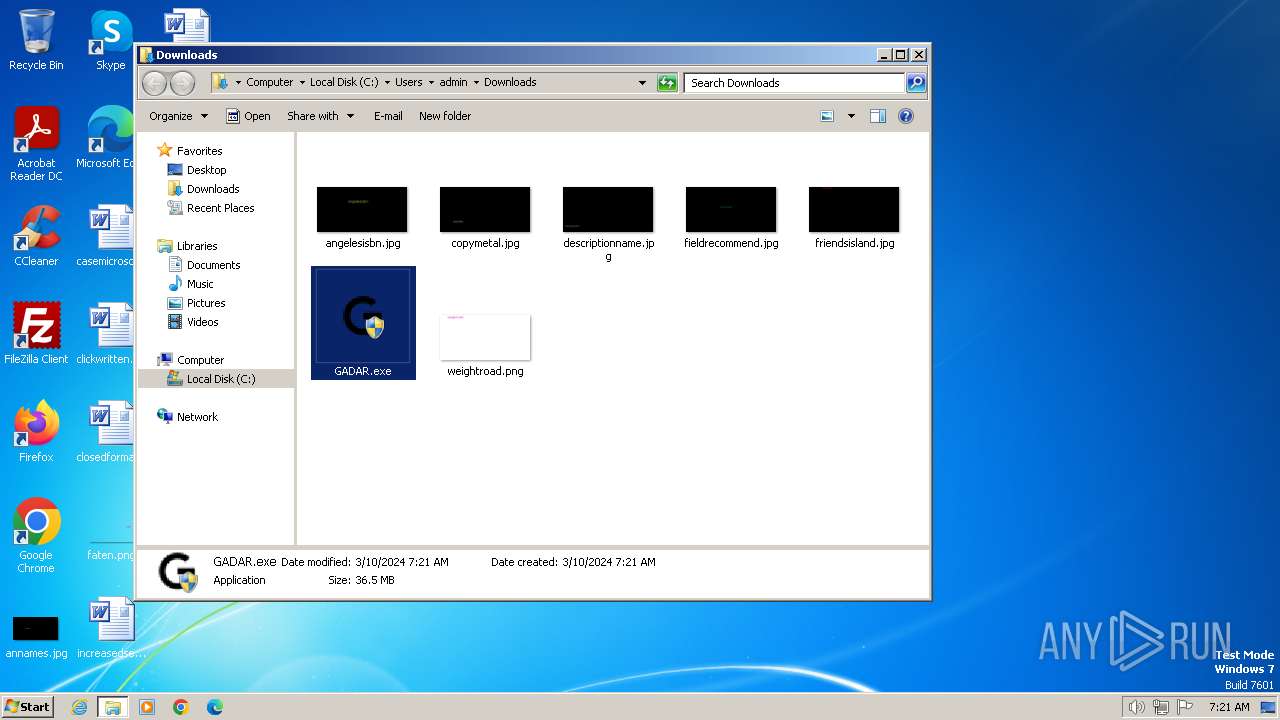Screen dimensions: 1280x720
Task: Launch Skype from the desktop
Action: 110,40
